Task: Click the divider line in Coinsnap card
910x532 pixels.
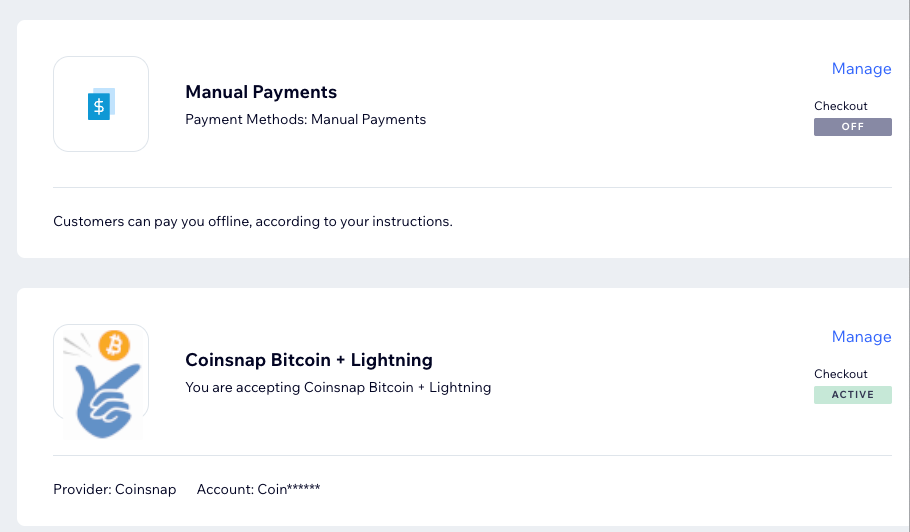Action: (472, 455)
